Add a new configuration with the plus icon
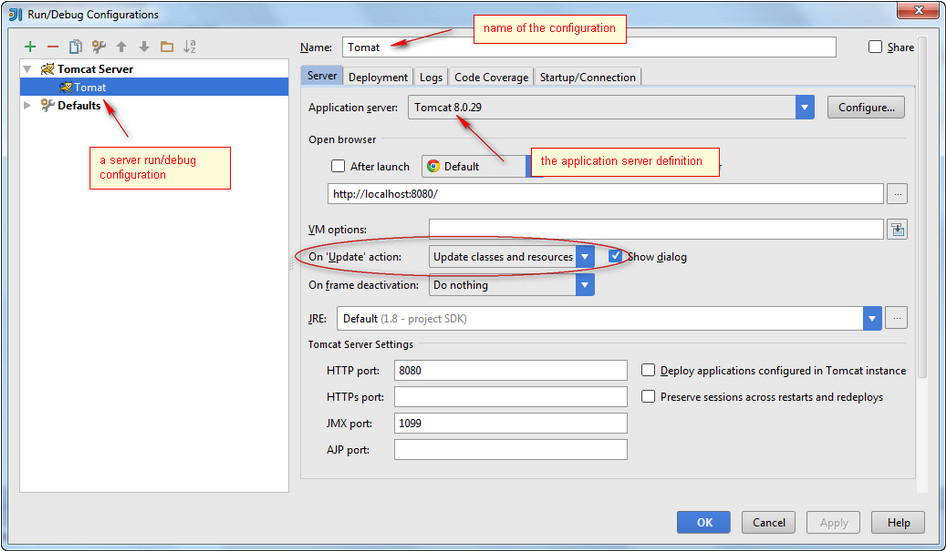This screenshot has height=552, width=946. tap(30, 46)
